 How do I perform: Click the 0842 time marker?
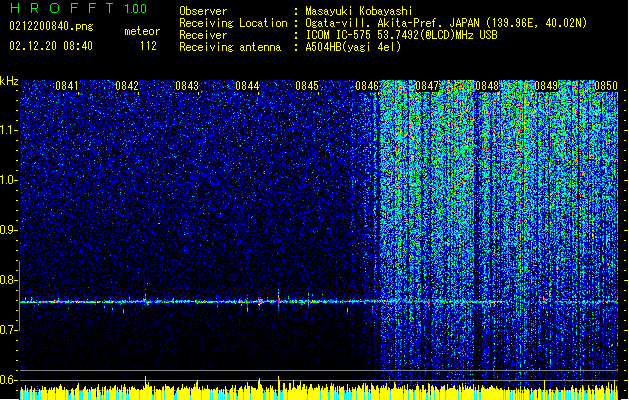[127, 86]
